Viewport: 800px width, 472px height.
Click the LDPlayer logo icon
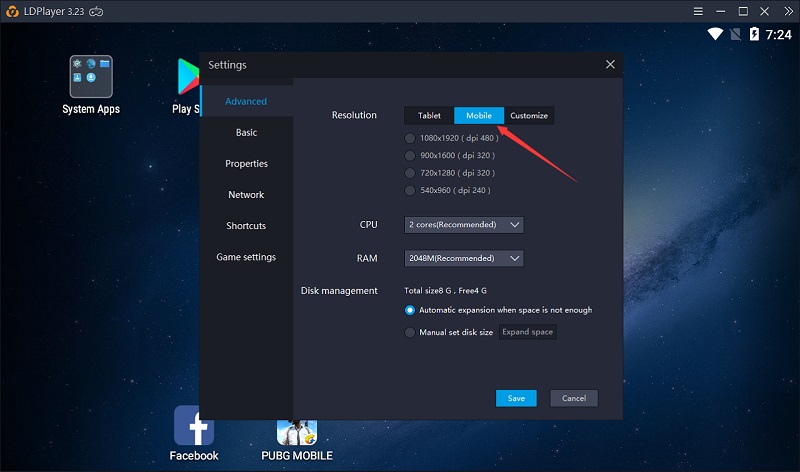12,11
